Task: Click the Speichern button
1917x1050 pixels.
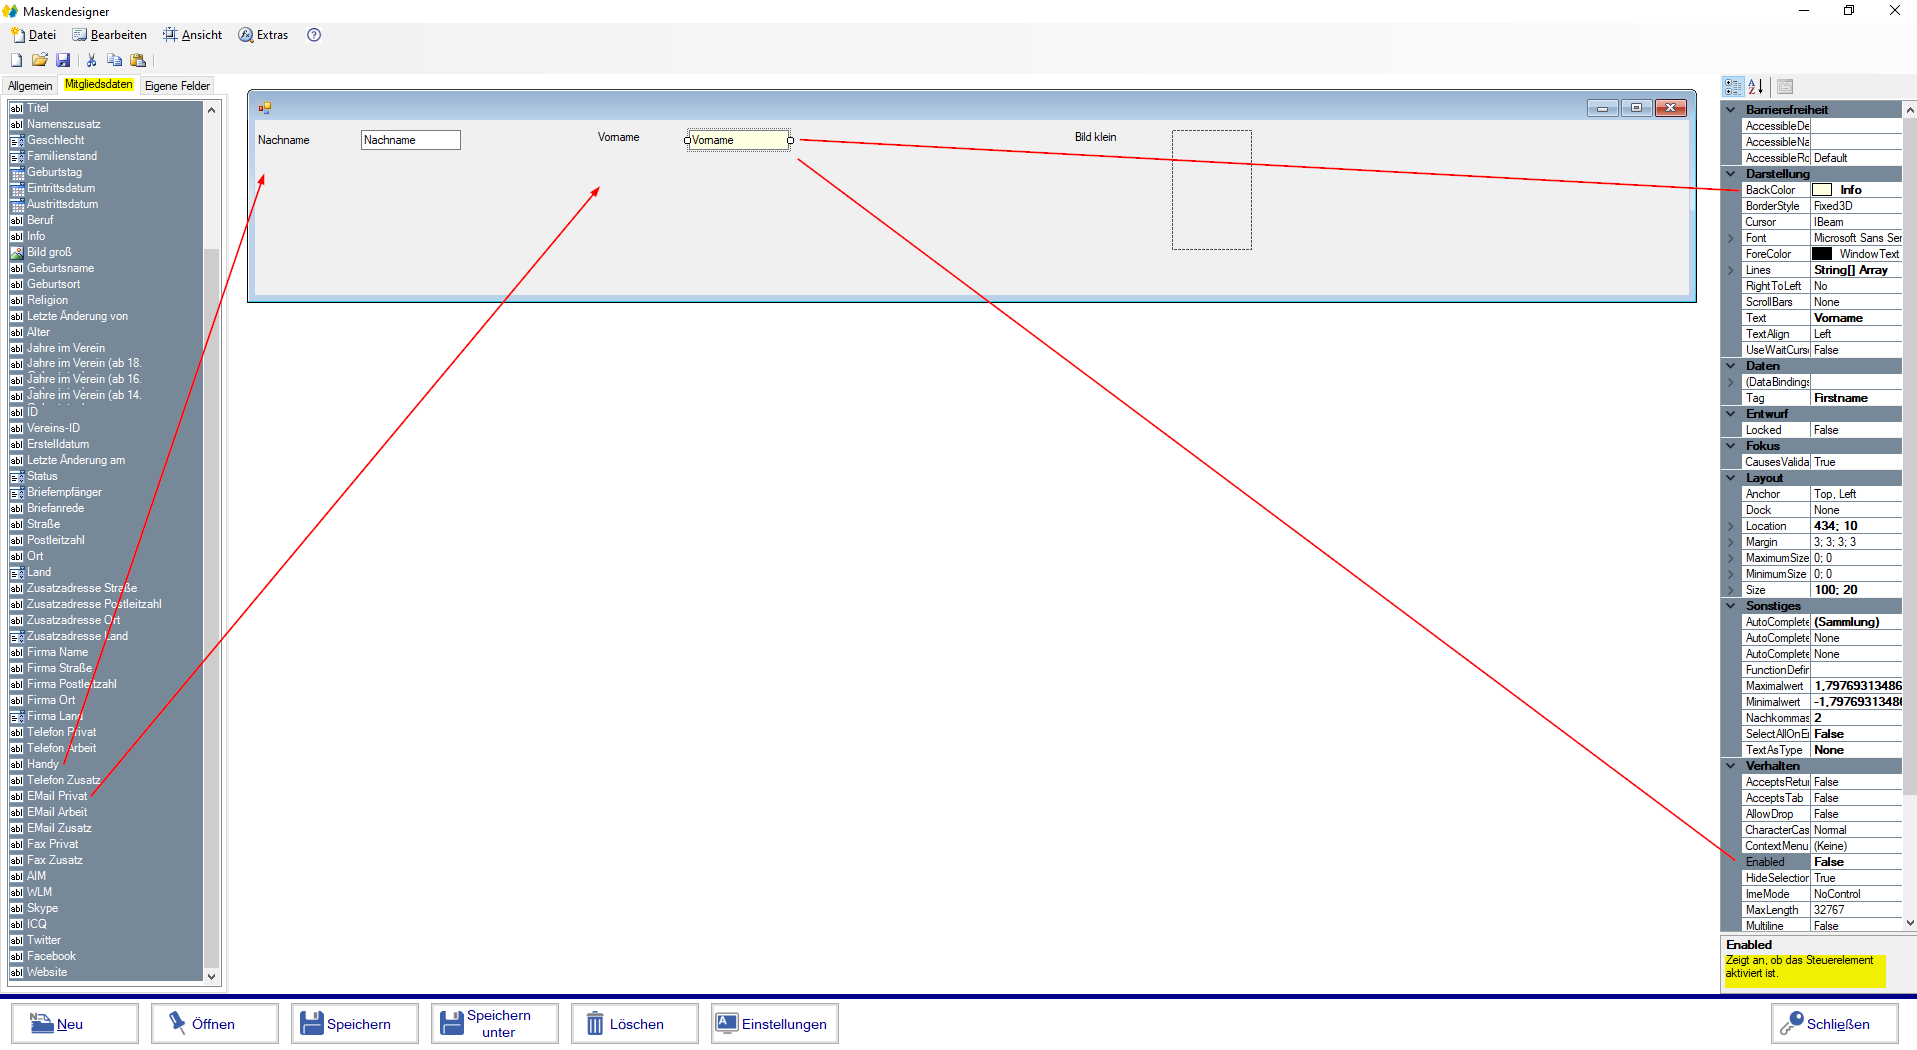Action: (x=355, y=1023)
